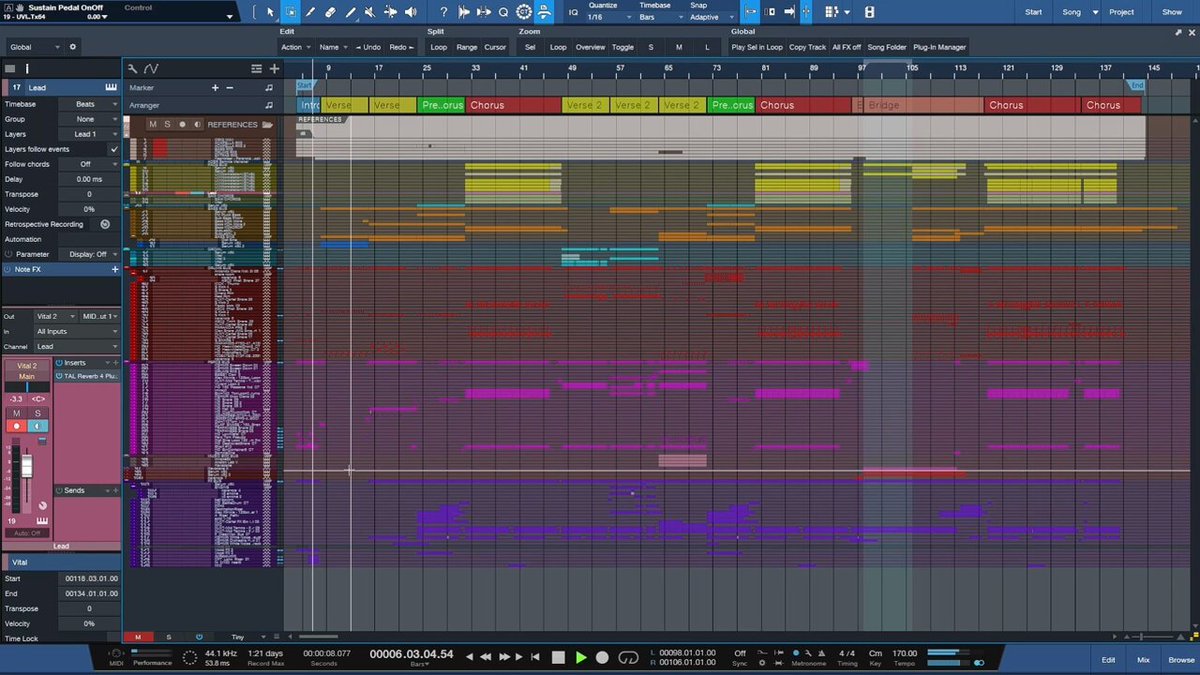Click the loop playback button
Screen dimensions: 1200x675
(x=629, y=657)
